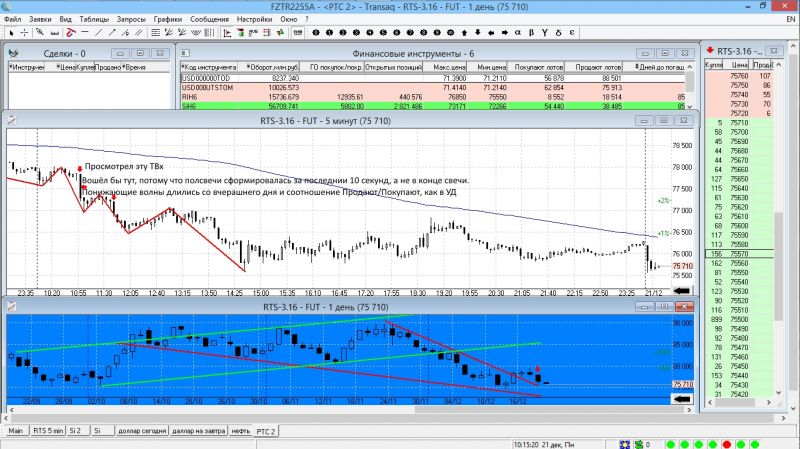
Task: Switch to the RTS 5 min tab
Action: point(48,431)
